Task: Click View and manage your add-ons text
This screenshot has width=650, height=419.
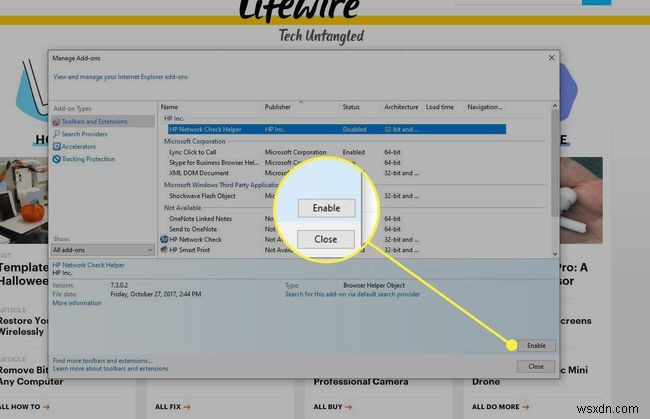Action: click(120, 77)
